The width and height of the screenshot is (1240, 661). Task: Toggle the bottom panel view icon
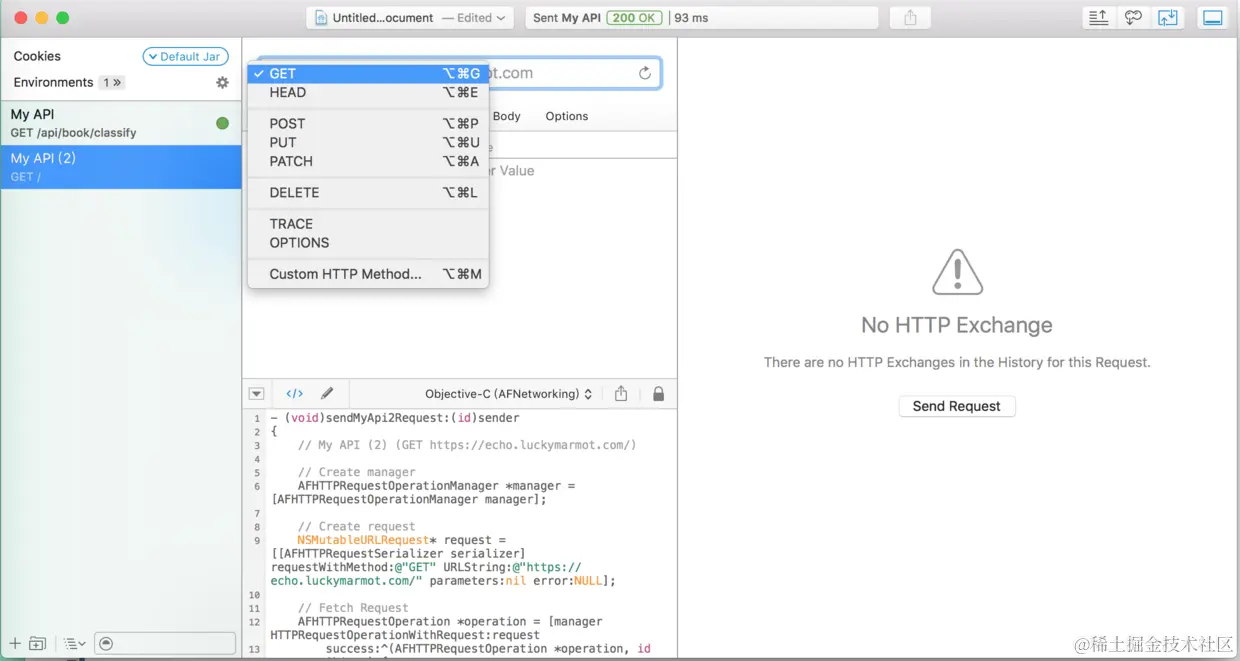pyautogui.click(x=1213, y=18)
